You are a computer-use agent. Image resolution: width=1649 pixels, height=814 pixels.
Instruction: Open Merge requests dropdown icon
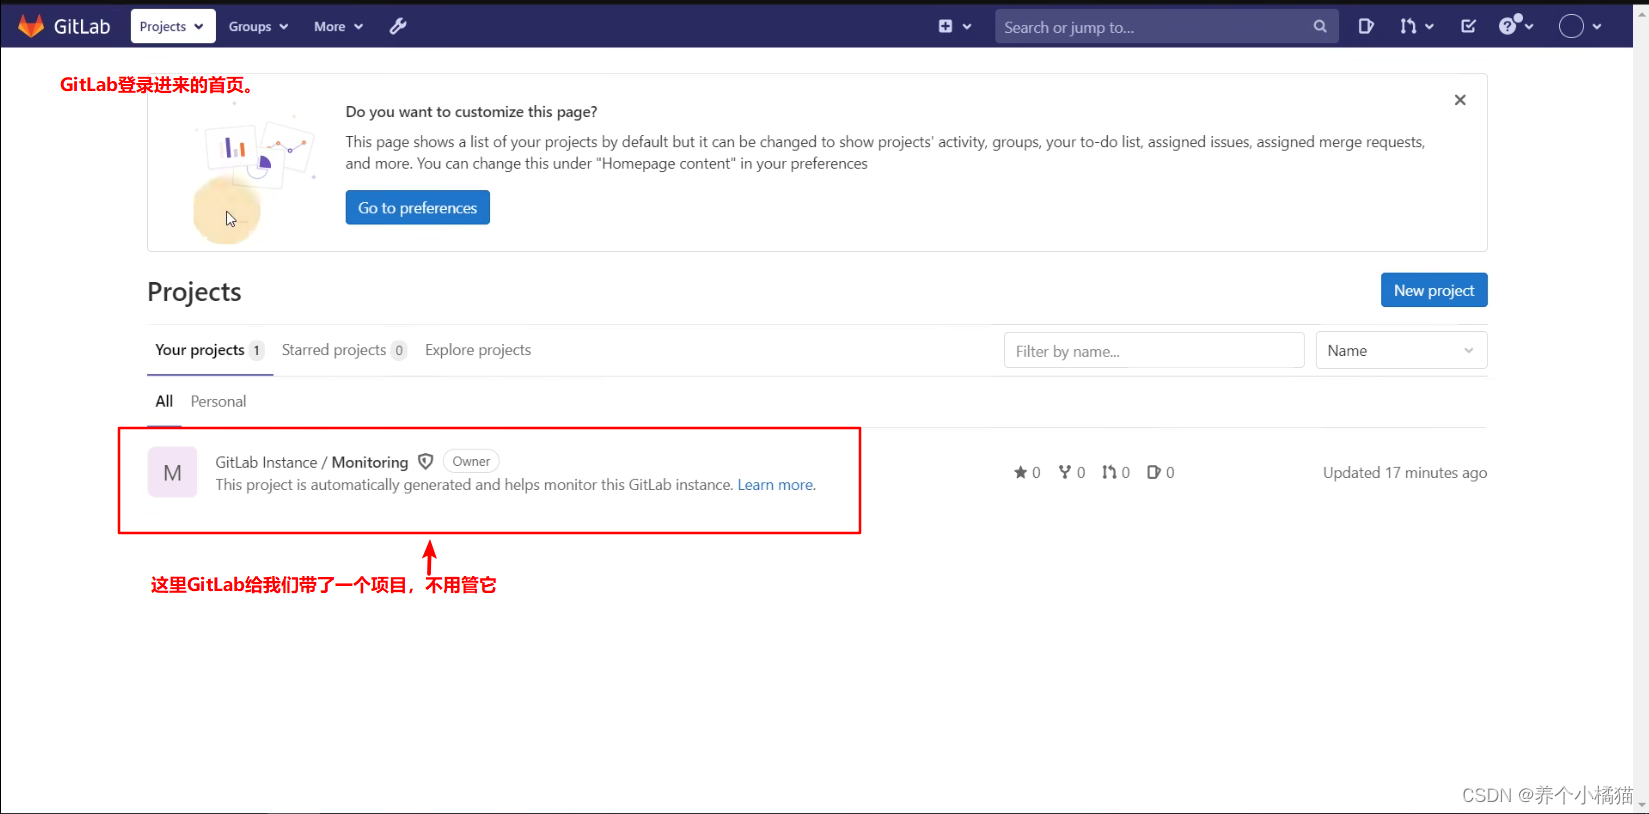[x=1417, y=27]
